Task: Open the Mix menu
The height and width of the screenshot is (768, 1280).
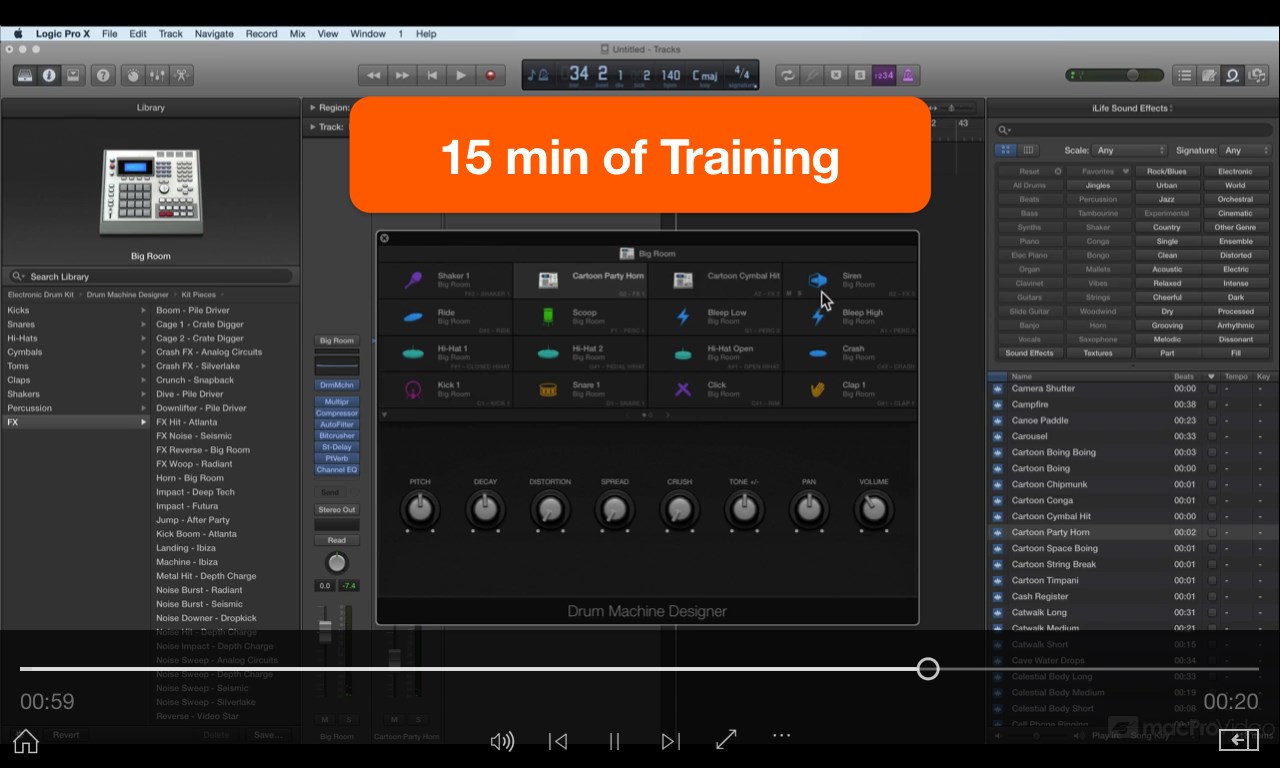Action: click(x=297, y=33)
